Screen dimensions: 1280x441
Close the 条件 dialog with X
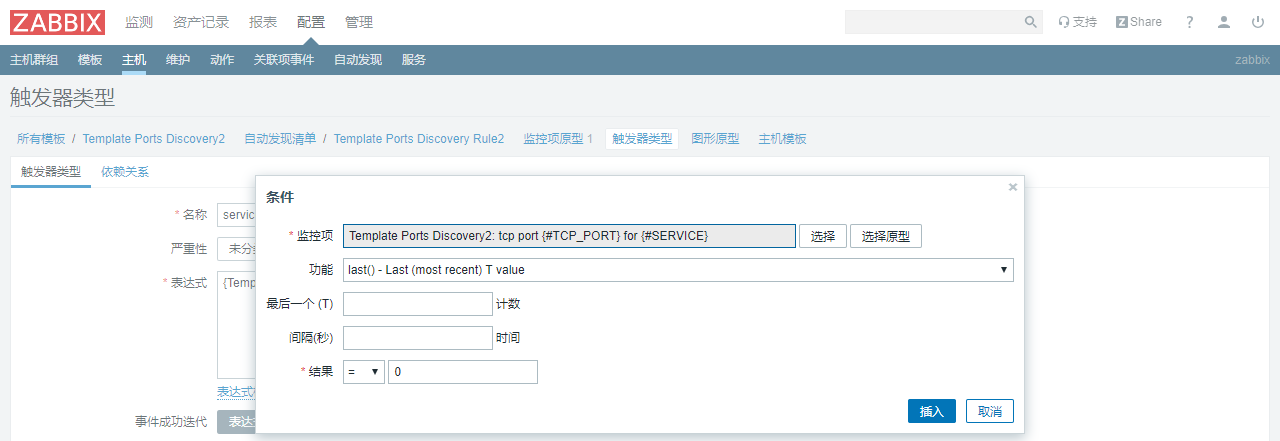point(1013,187)
